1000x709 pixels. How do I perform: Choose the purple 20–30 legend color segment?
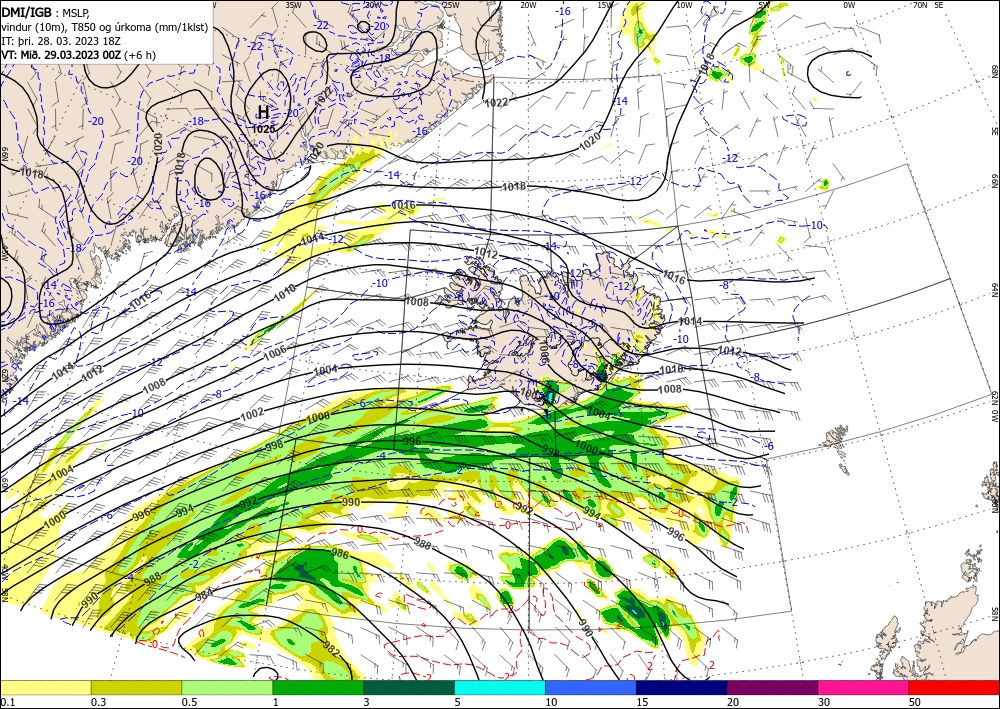(x=772, y=687)
